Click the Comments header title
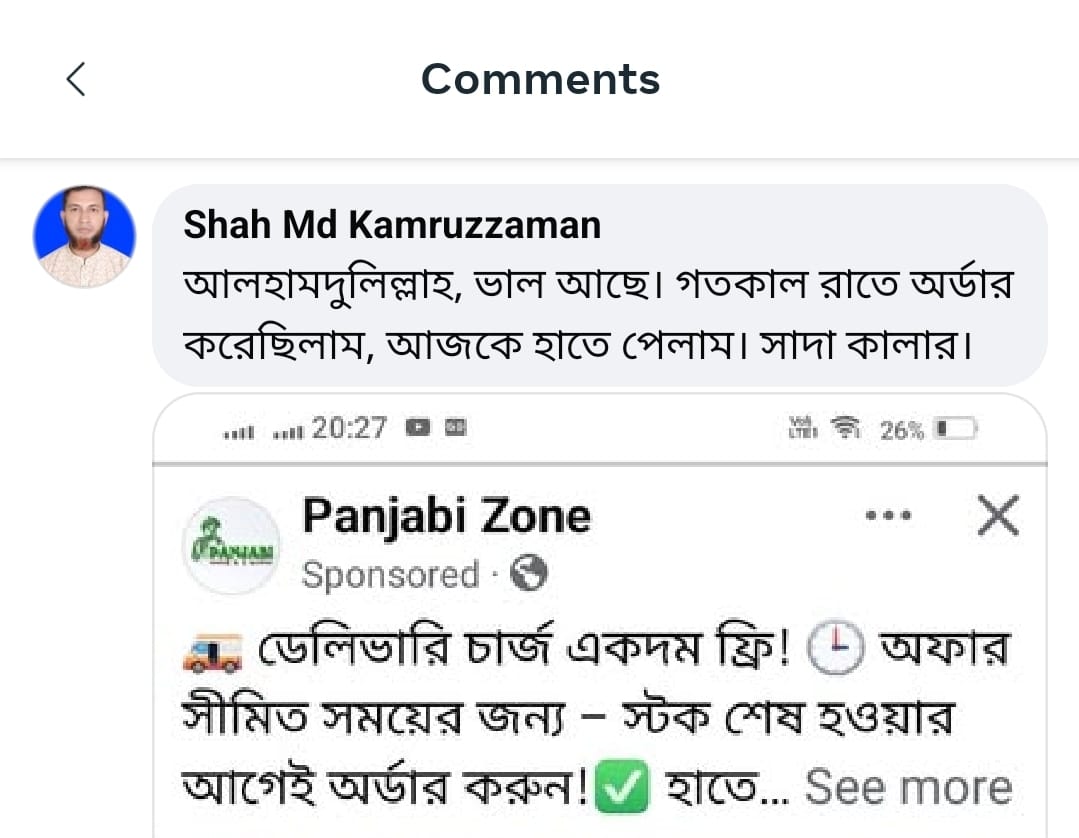 tap(540, 79)
